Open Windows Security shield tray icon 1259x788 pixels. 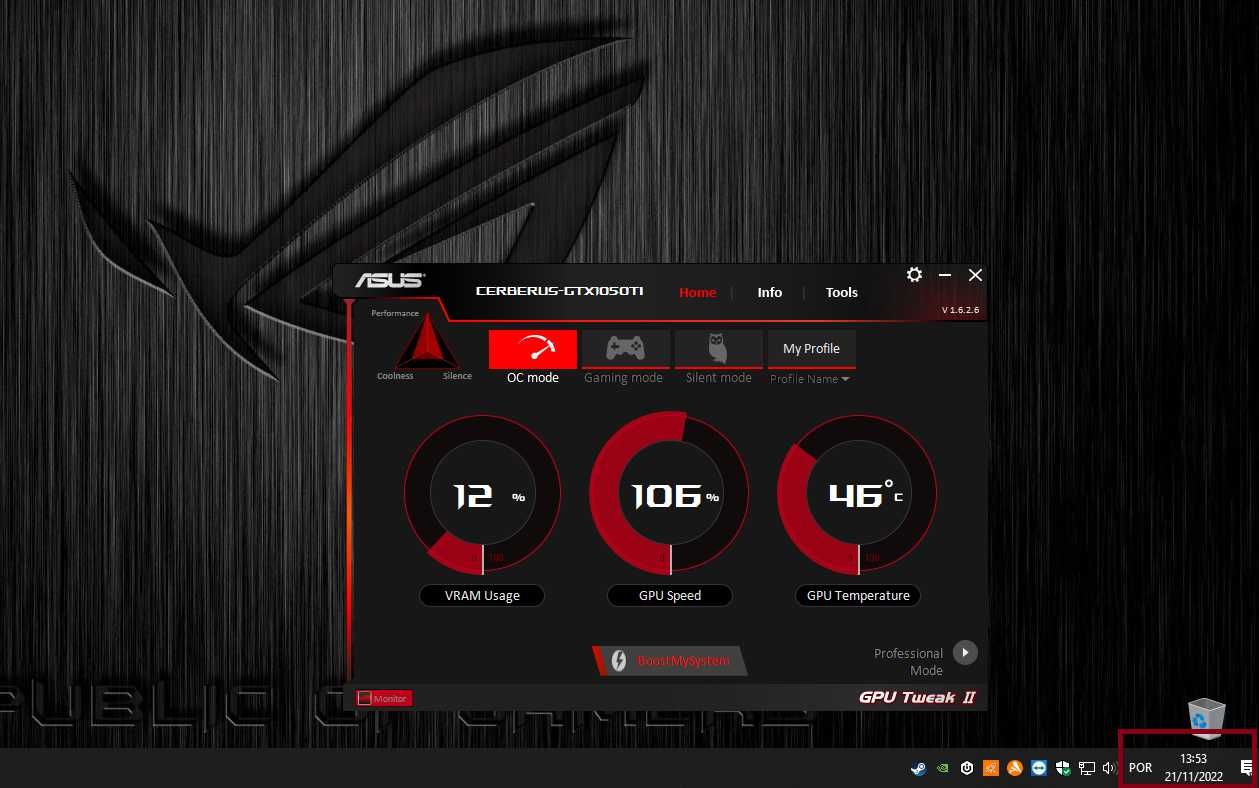(x=1063, y=768)
